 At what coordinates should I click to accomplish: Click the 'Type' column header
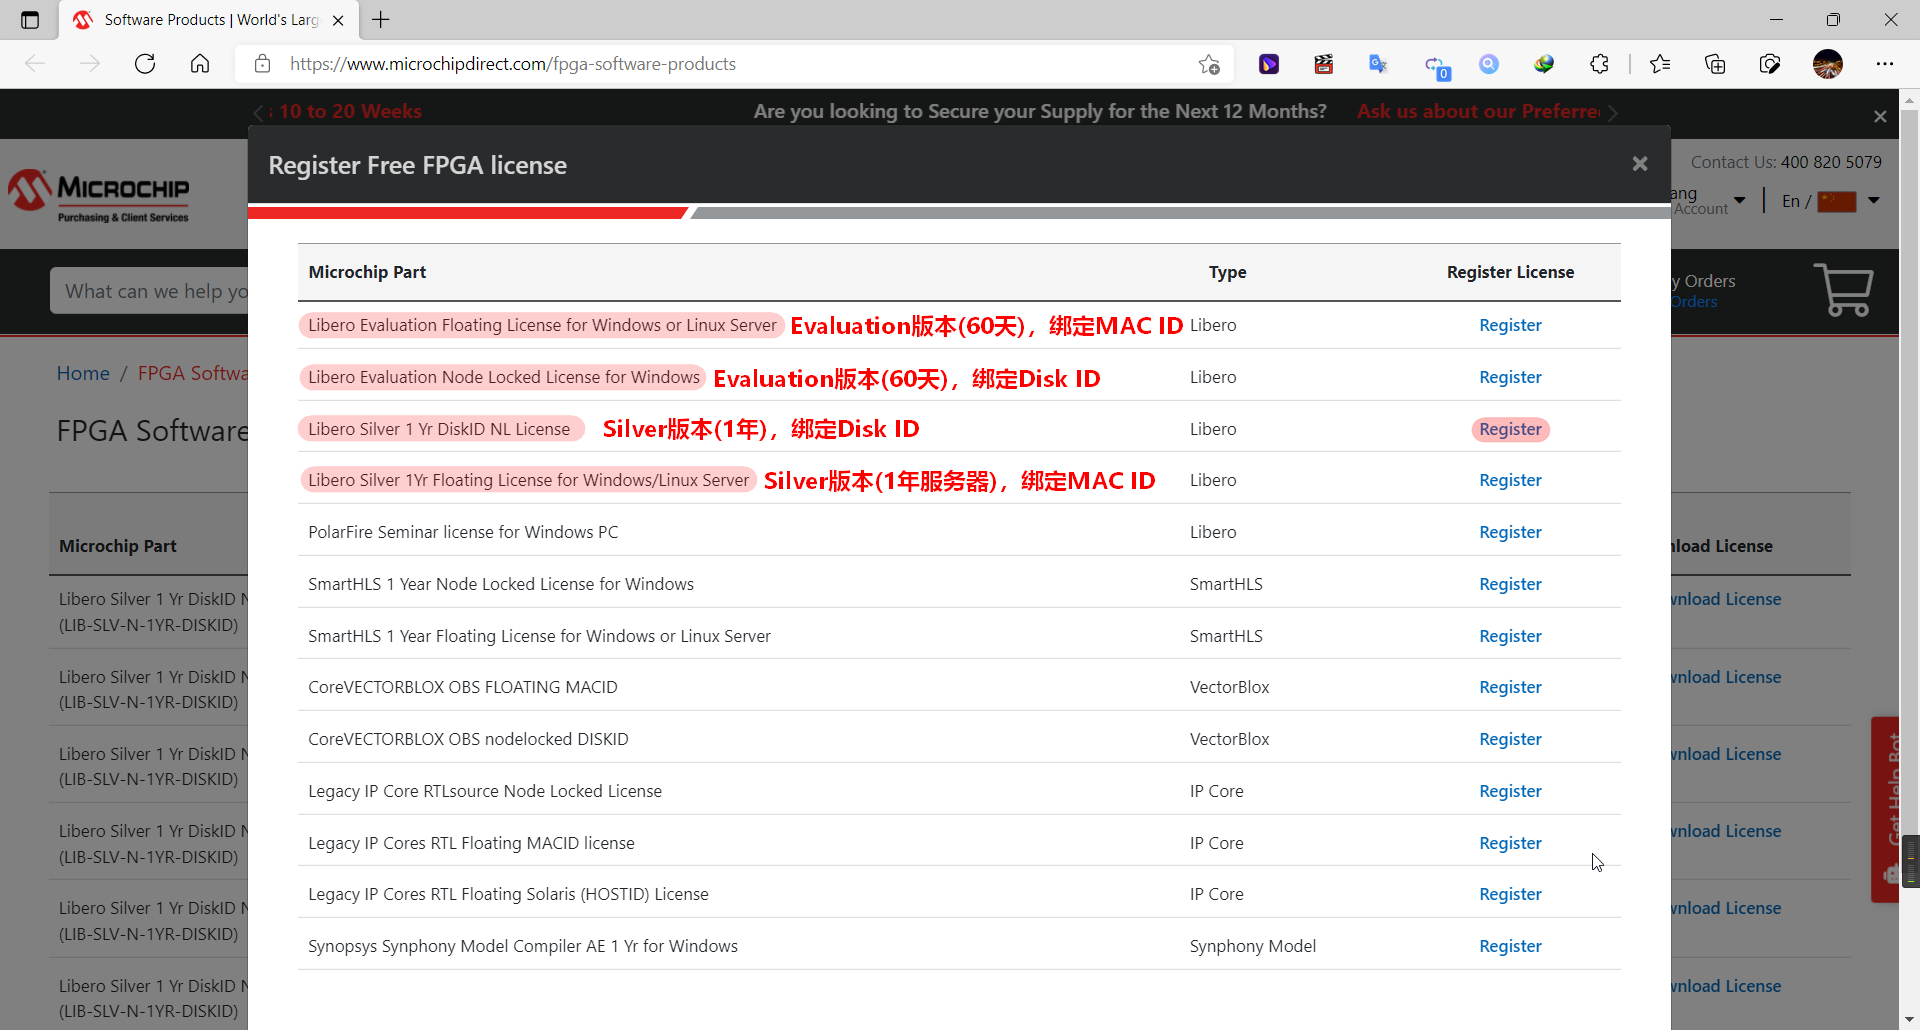click(1227, 272)
